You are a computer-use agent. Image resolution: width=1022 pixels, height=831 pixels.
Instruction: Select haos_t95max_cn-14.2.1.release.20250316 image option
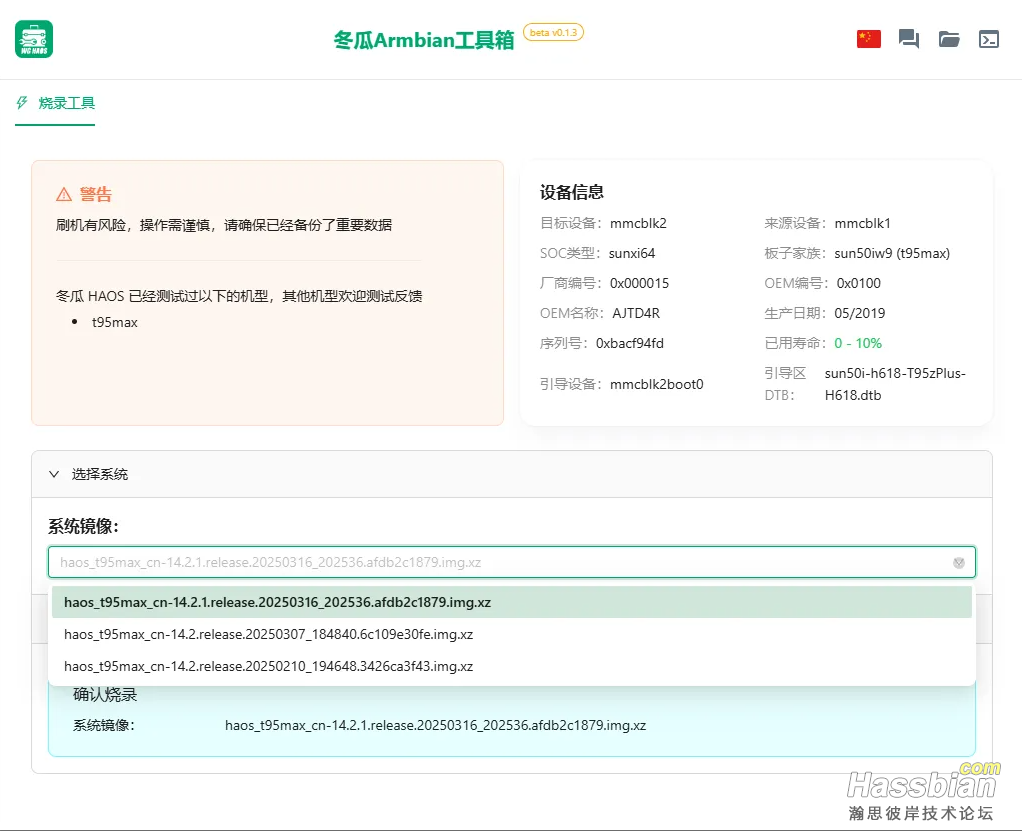click(512, 602)
